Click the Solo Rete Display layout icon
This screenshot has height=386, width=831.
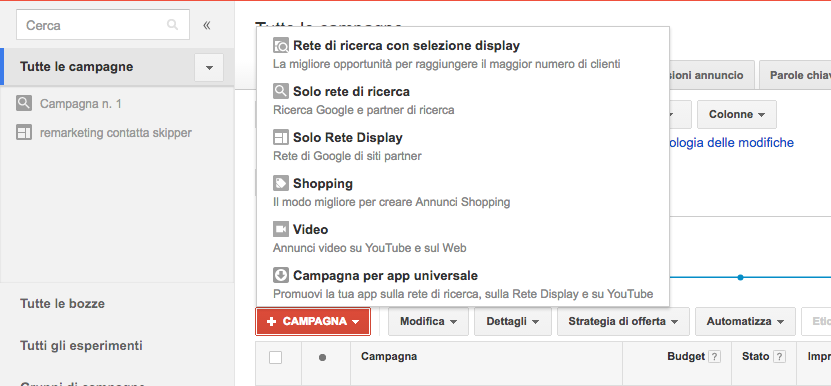coord(281,137)
